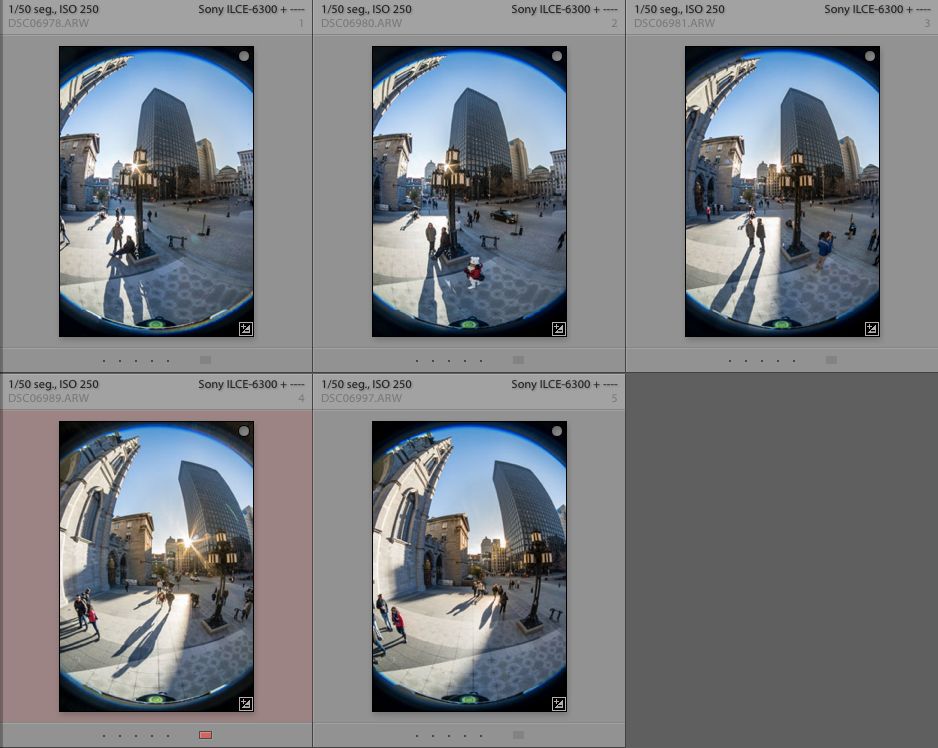The width and height of the screenshot is (938, 748).
Task: Add DSC06980.ARW to quick collection via circle
Action: coord(557,57)
